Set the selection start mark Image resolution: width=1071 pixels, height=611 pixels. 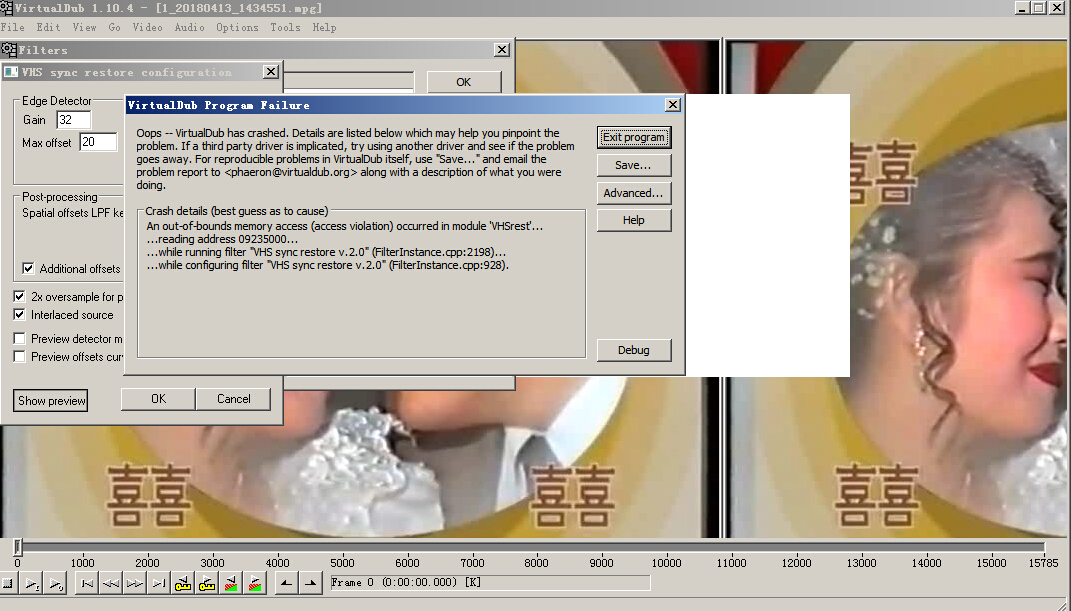tap(286, 584)
